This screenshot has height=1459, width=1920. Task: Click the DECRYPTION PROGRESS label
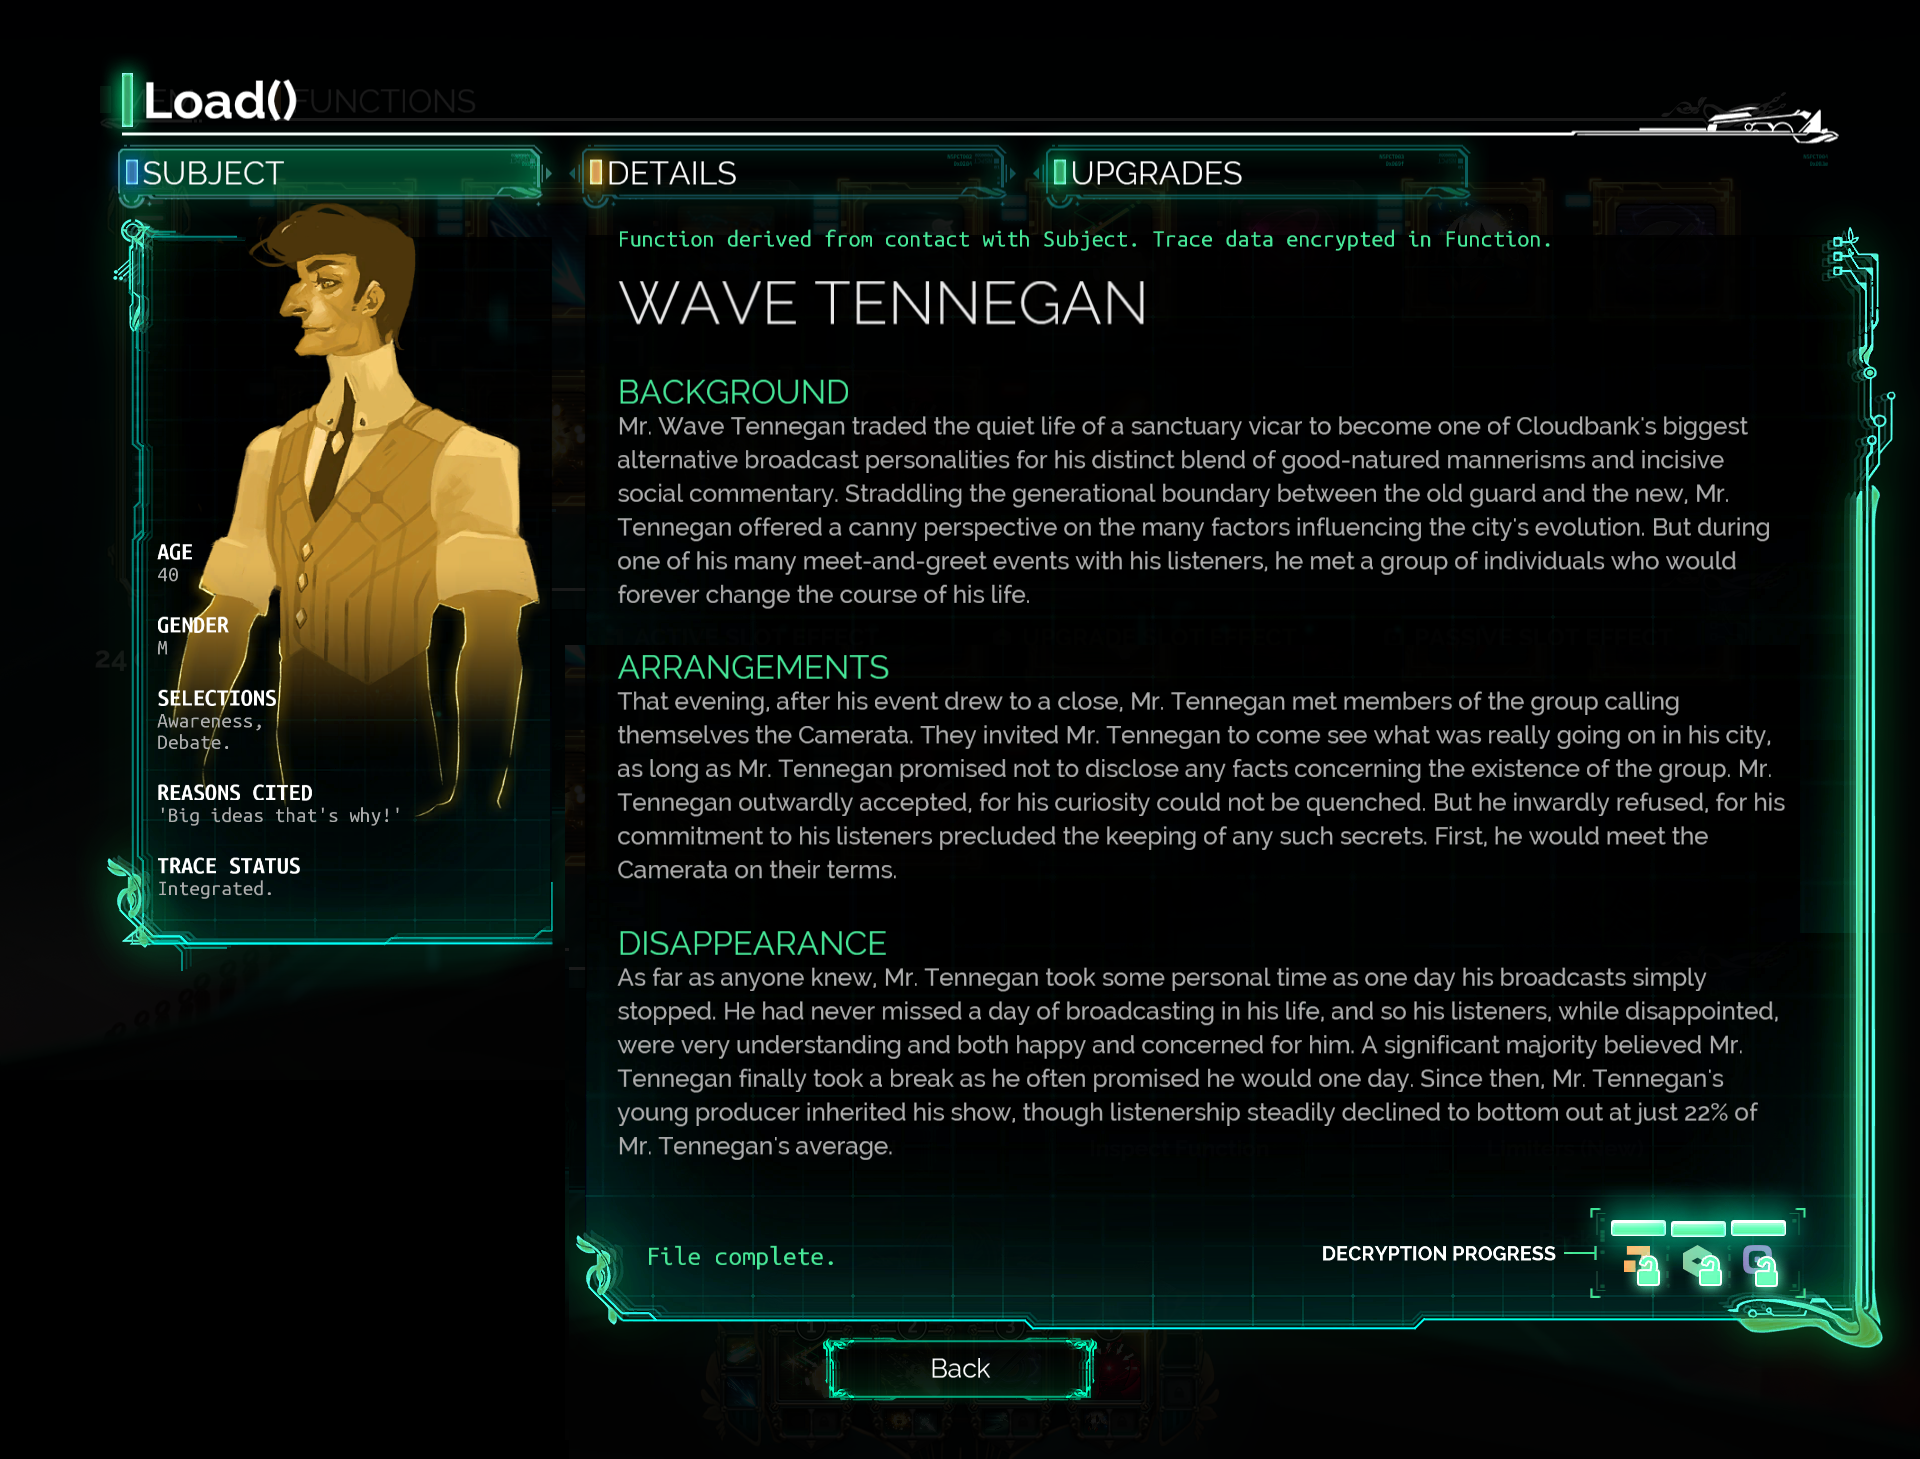(x=1438, y=1254)
